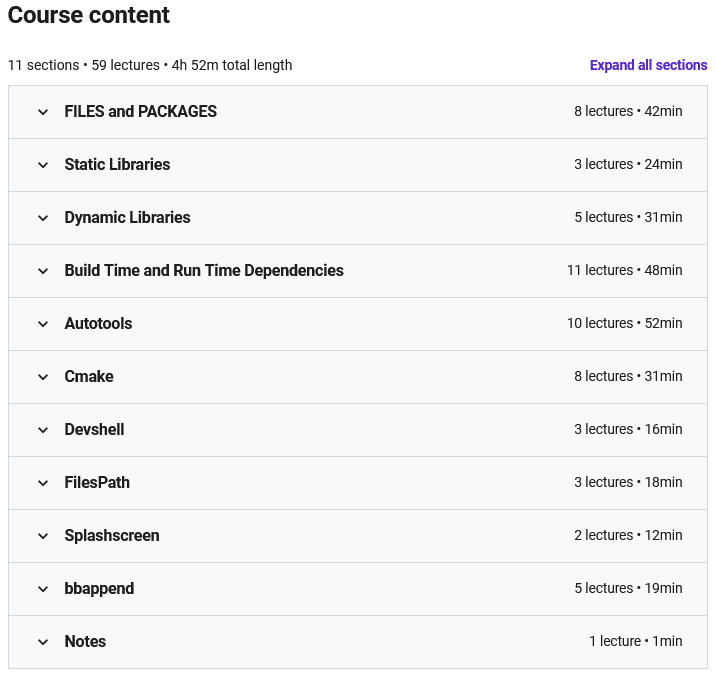The image size is (716, 678).
Task: Open the Cmake section heading
Action: point(89,377)
